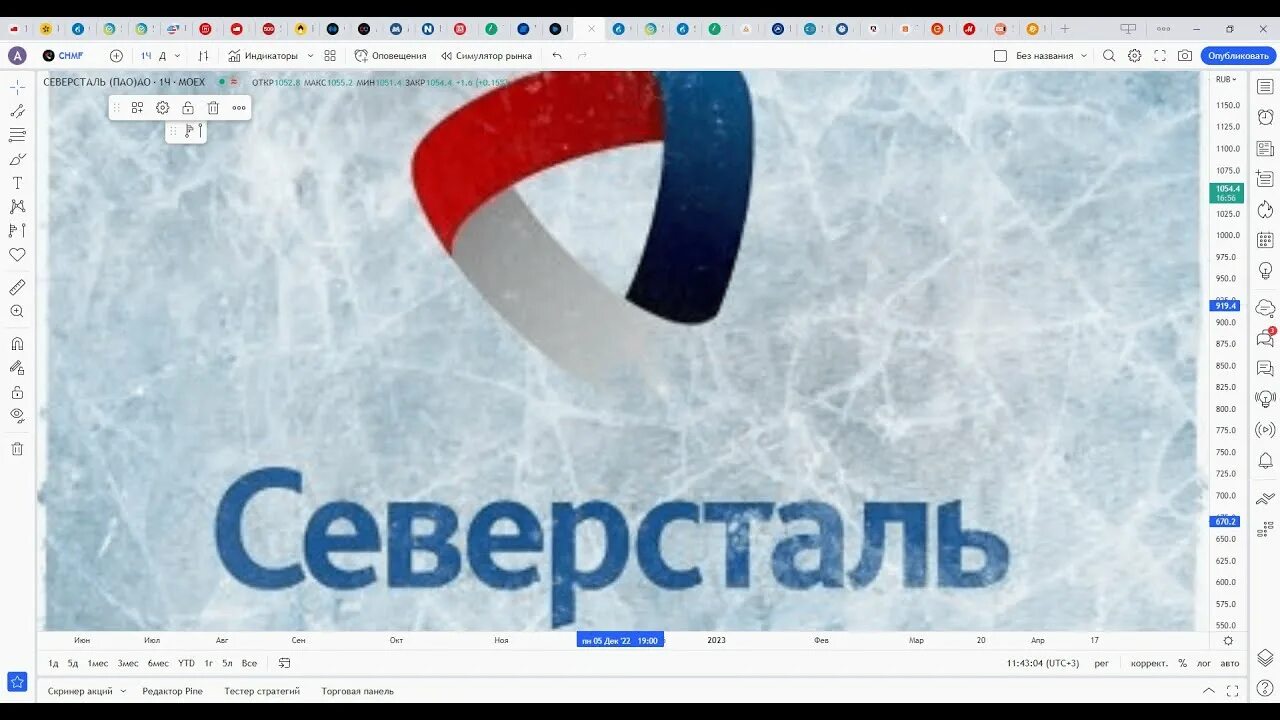Open help center question icon
The width and height of the screenshot is (1280, 720).
point(1265,688)
